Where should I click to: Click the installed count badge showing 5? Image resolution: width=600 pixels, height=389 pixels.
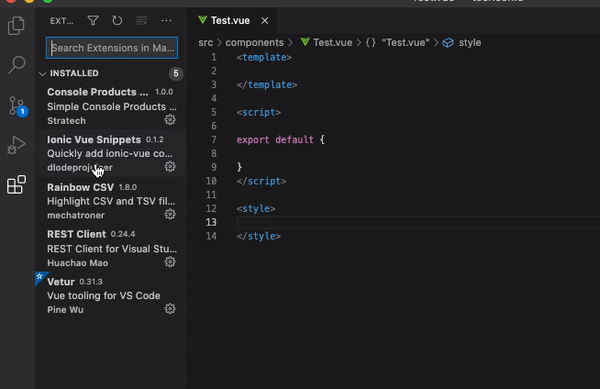pyautogui.click(x=176, y=73)
